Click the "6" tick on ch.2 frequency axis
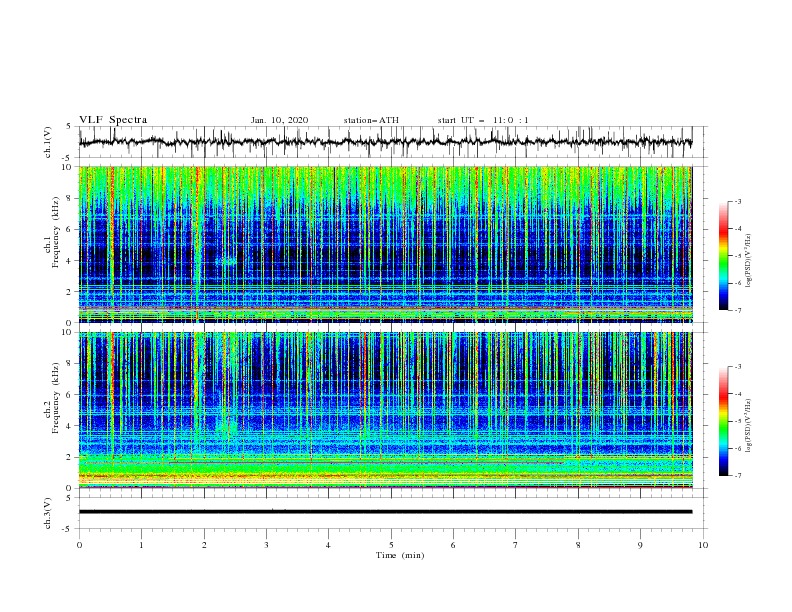This screenshot has height=612, width=792. [x=70, y=395]
